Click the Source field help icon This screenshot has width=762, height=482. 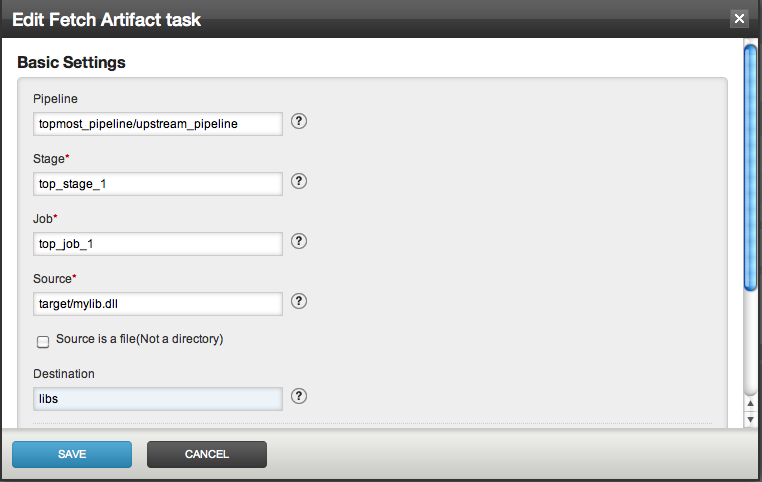coord(298,301)
